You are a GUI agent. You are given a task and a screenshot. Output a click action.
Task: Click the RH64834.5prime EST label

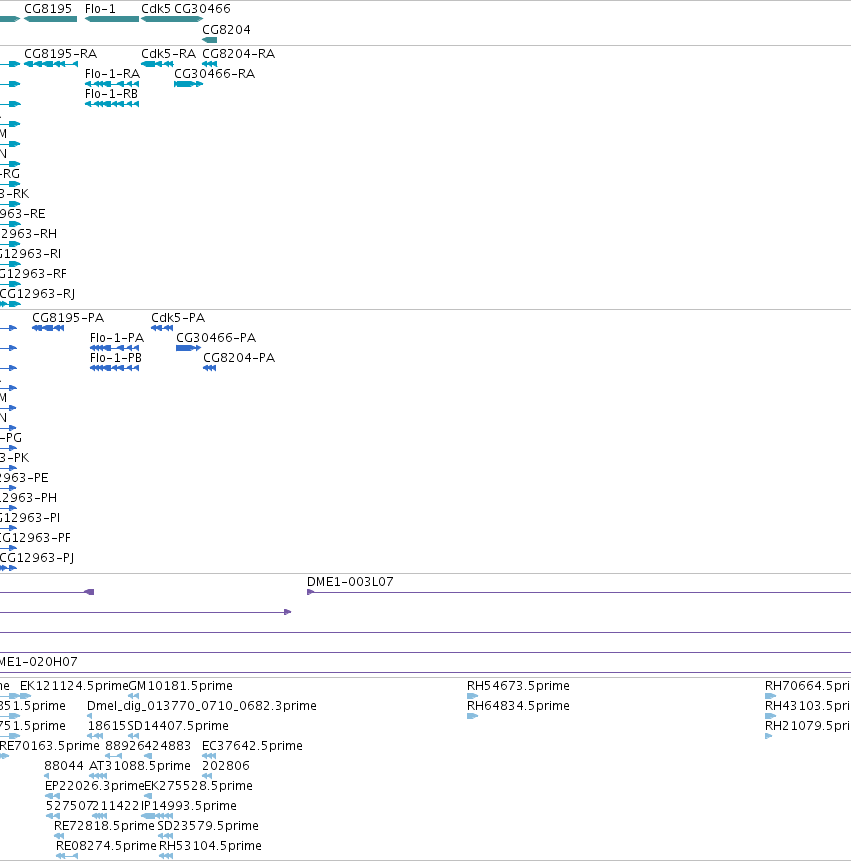click(x=518, y=706)
